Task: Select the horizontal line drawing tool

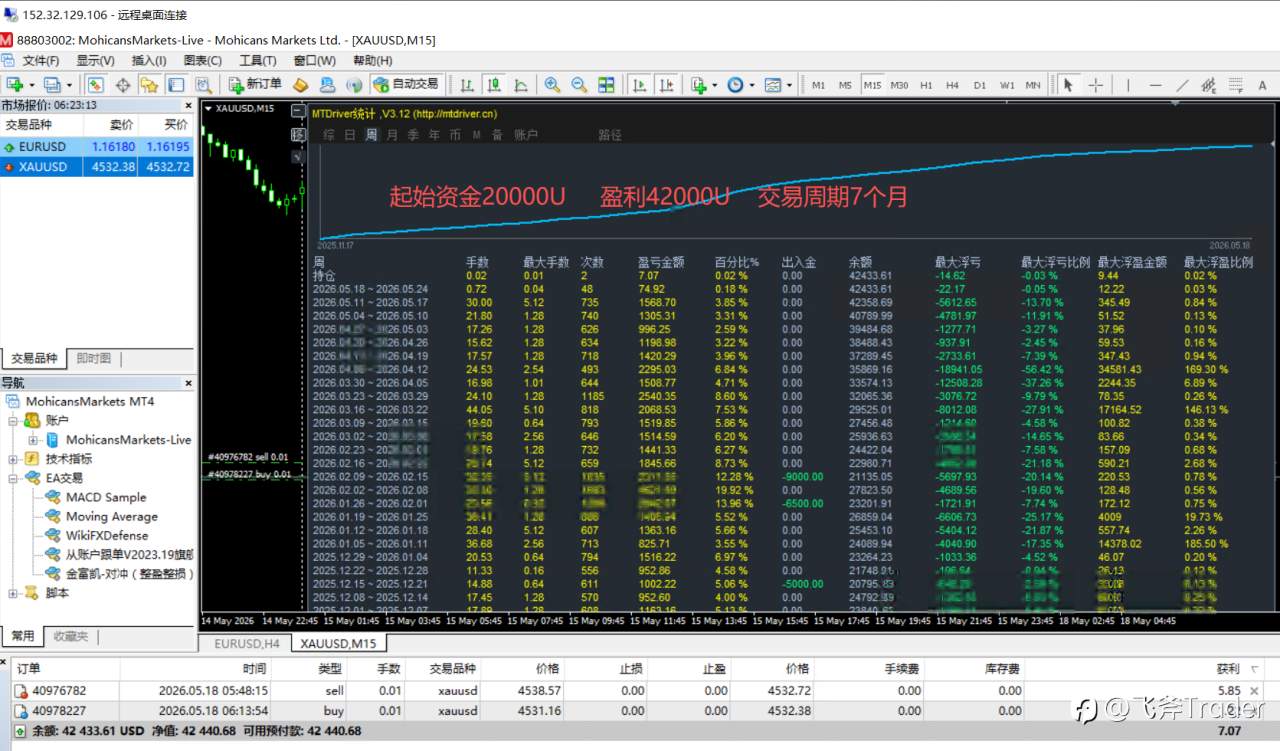Action: tap(1155, 85)
